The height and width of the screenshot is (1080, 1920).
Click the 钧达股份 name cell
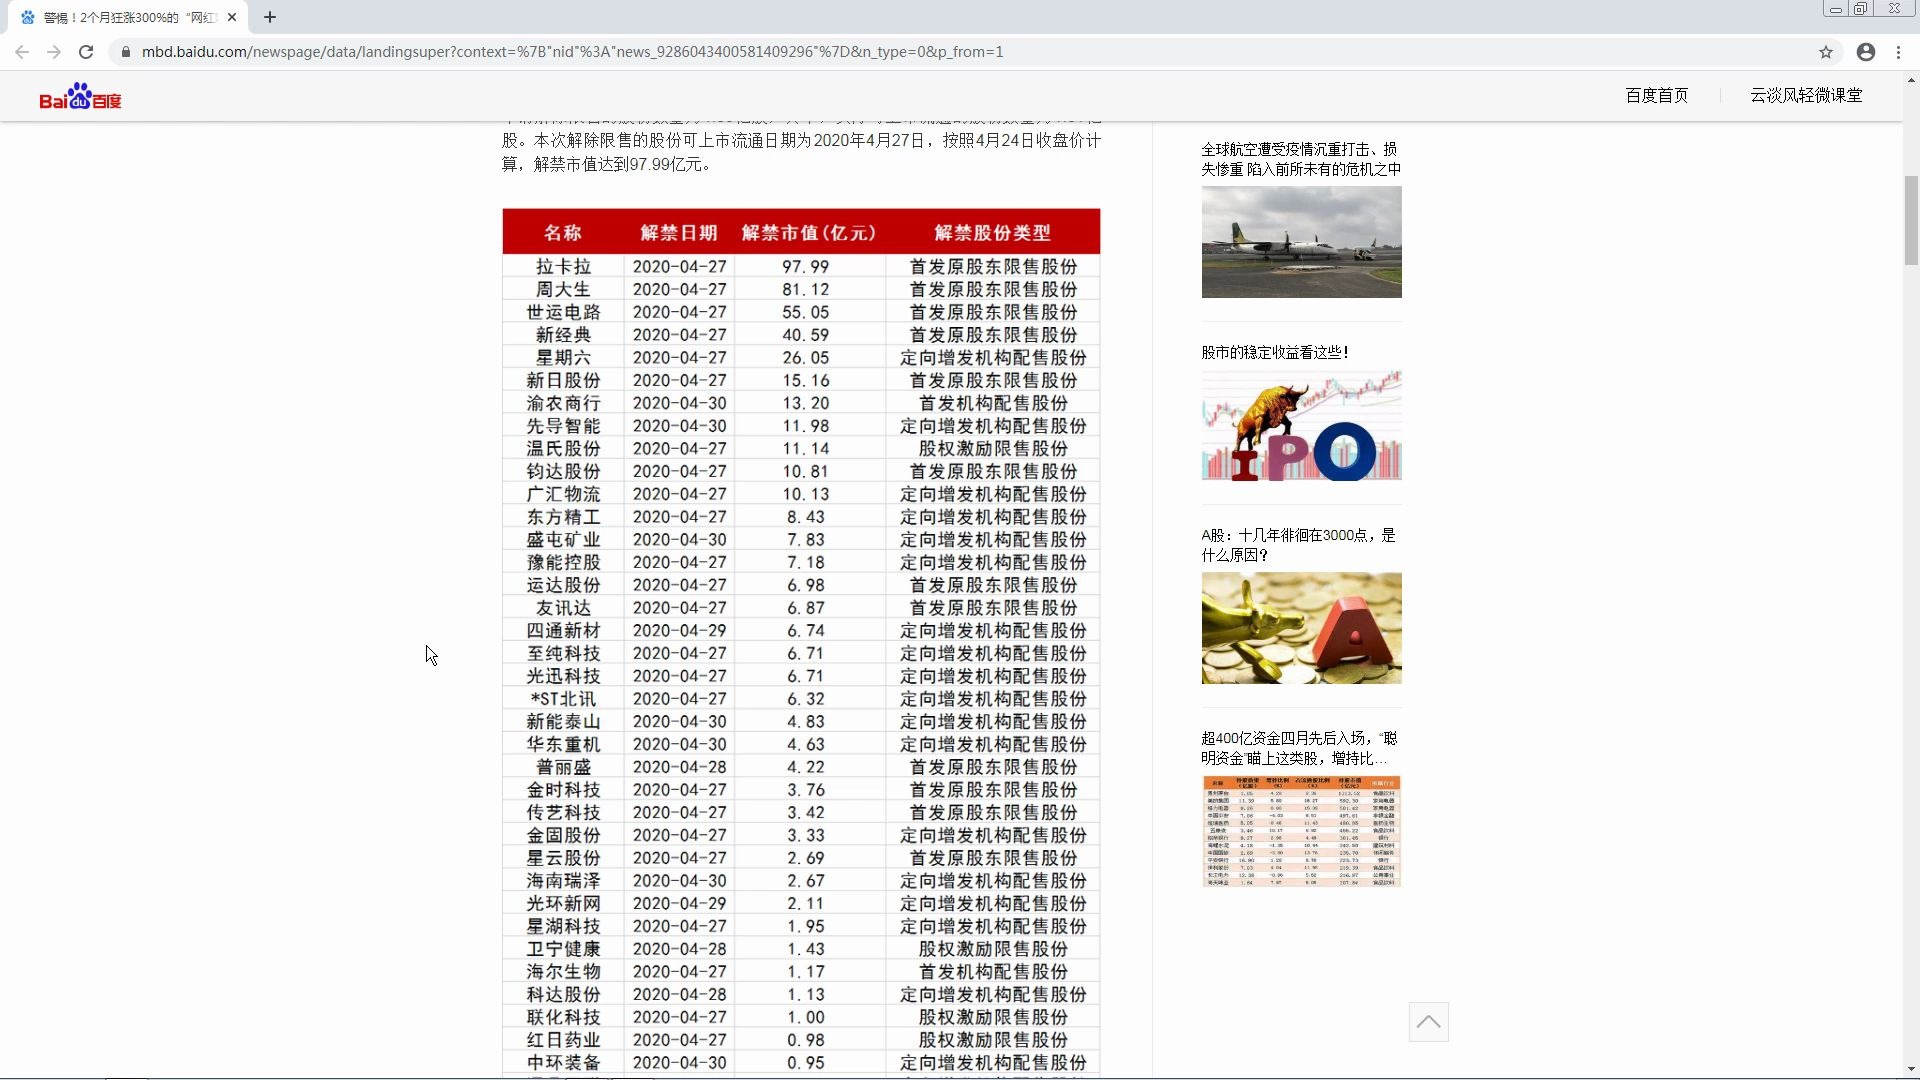click(563, 471)
